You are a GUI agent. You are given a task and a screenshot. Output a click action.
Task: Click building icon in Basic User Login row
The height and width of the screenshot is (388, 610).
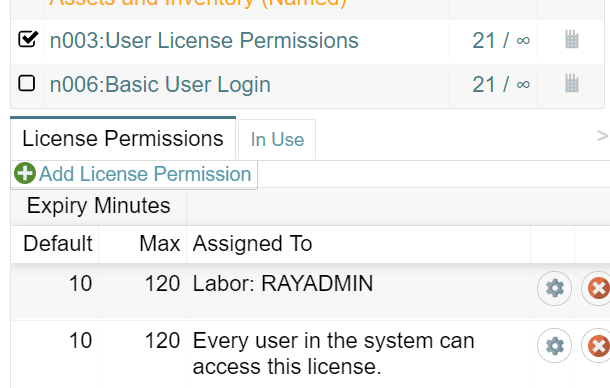571,83
